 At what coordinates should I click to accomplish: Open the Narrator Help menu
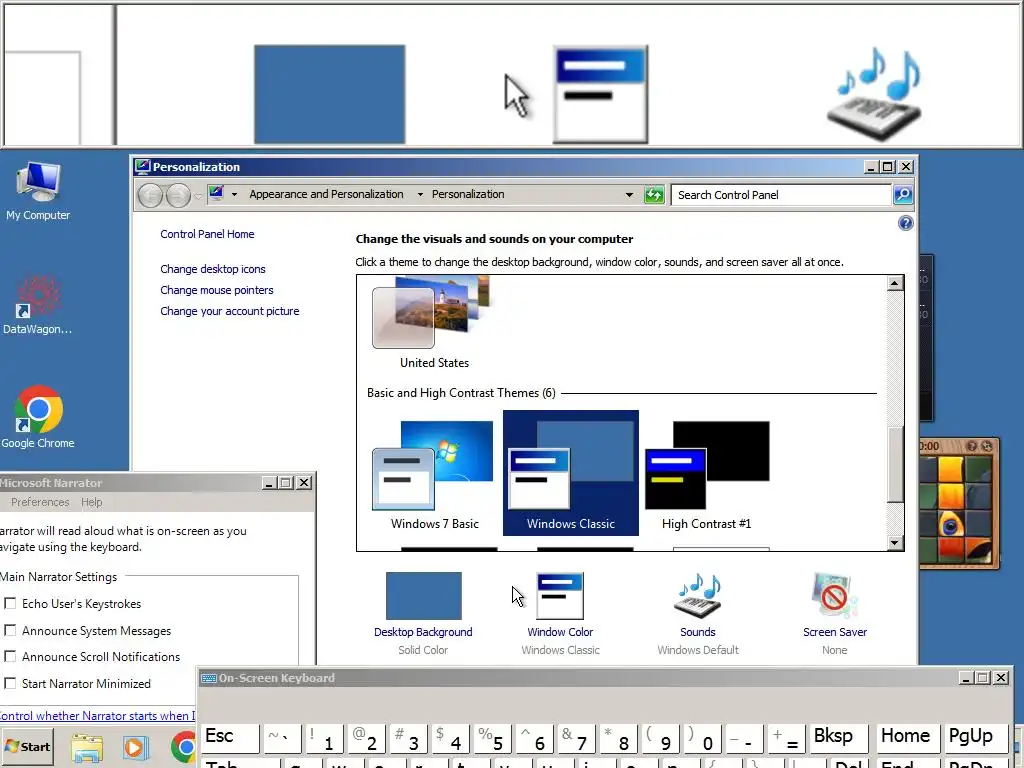click(x=91, y=502)
